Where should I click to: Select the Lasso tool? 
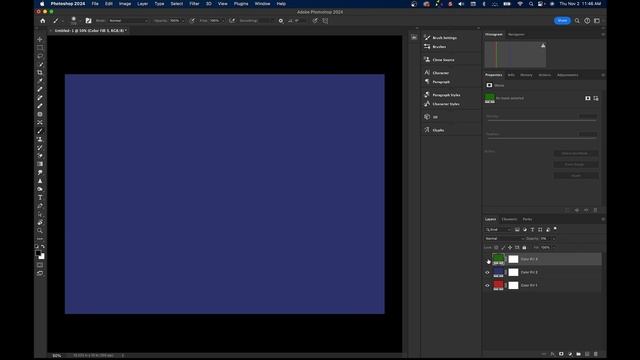pyautogui.click(x=40, y=56)
